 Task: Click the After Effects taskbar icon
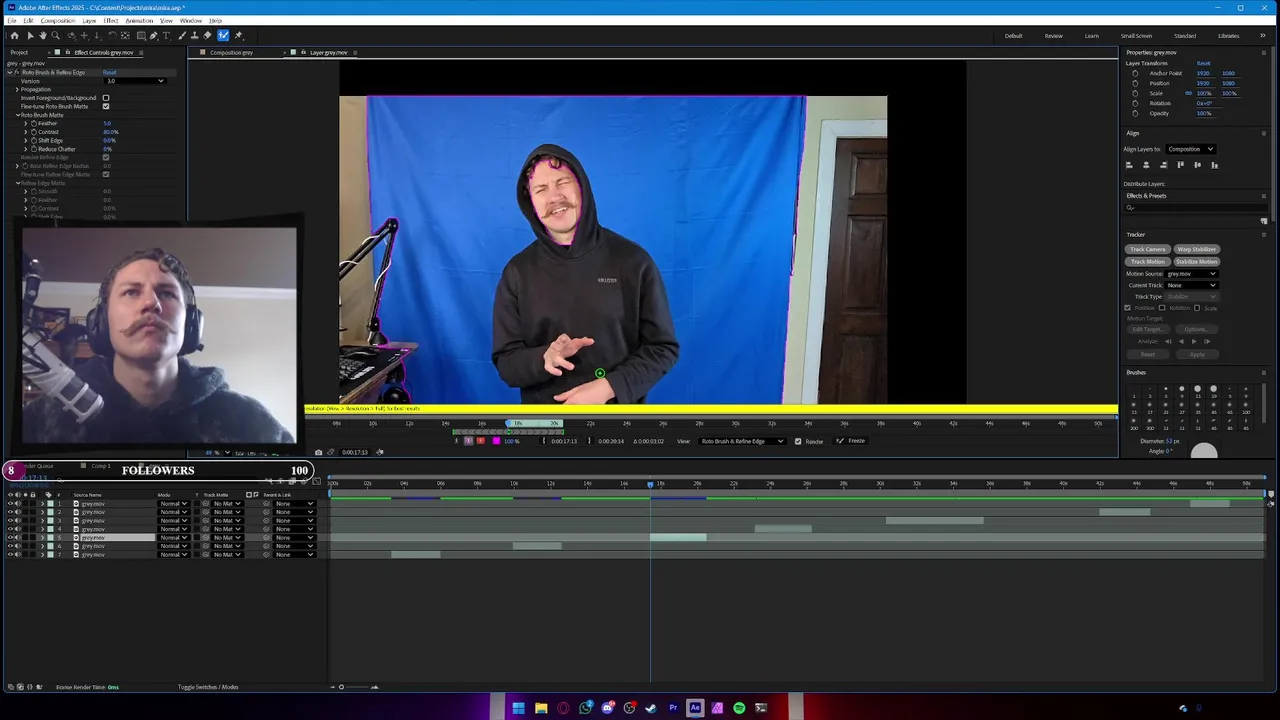pos(695,708)
